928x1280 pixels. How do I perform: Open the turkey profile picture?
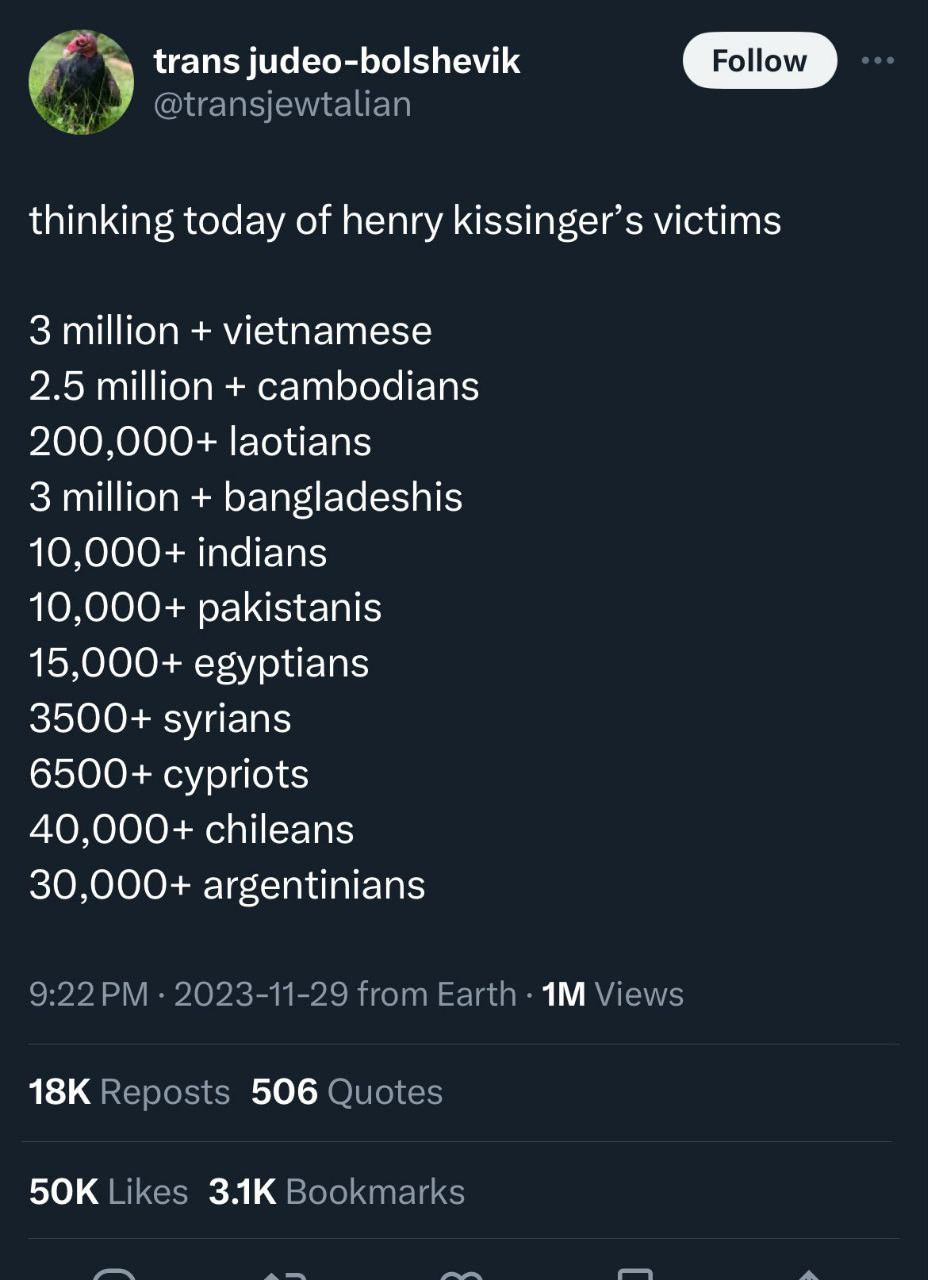point(81,82)
